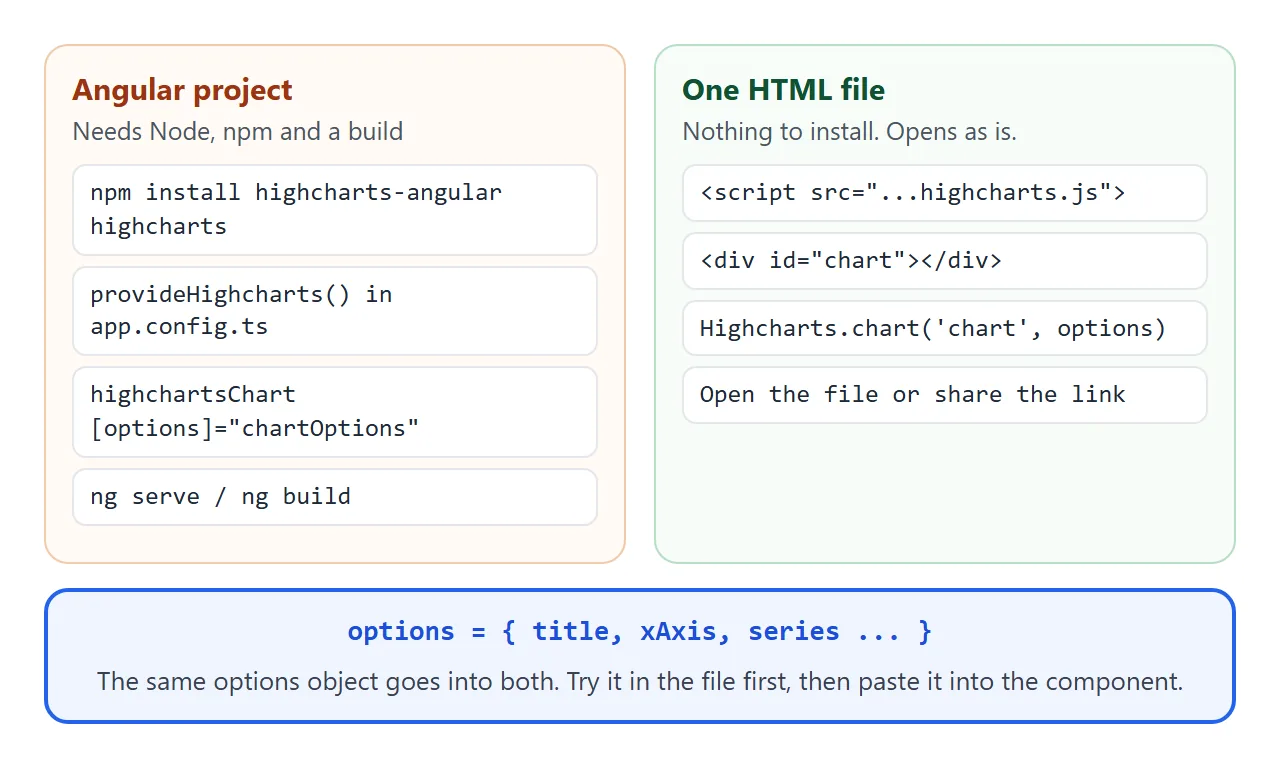
Task: Click the "options = { title, xAxis, series ... }" code
Action: point(640,631)
